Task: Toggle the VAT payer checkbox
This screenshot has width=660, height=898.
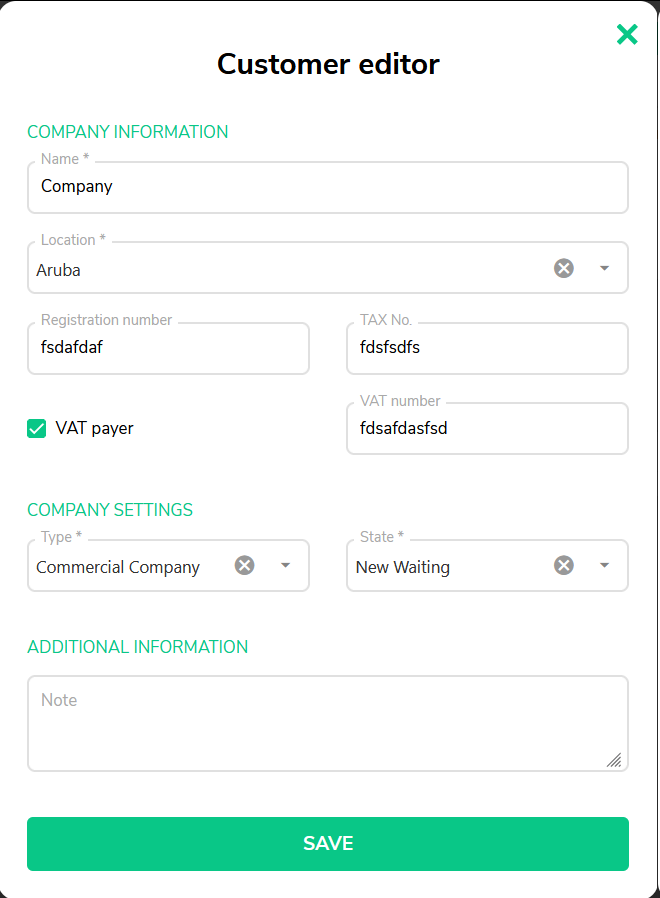Action: (37, 428)
